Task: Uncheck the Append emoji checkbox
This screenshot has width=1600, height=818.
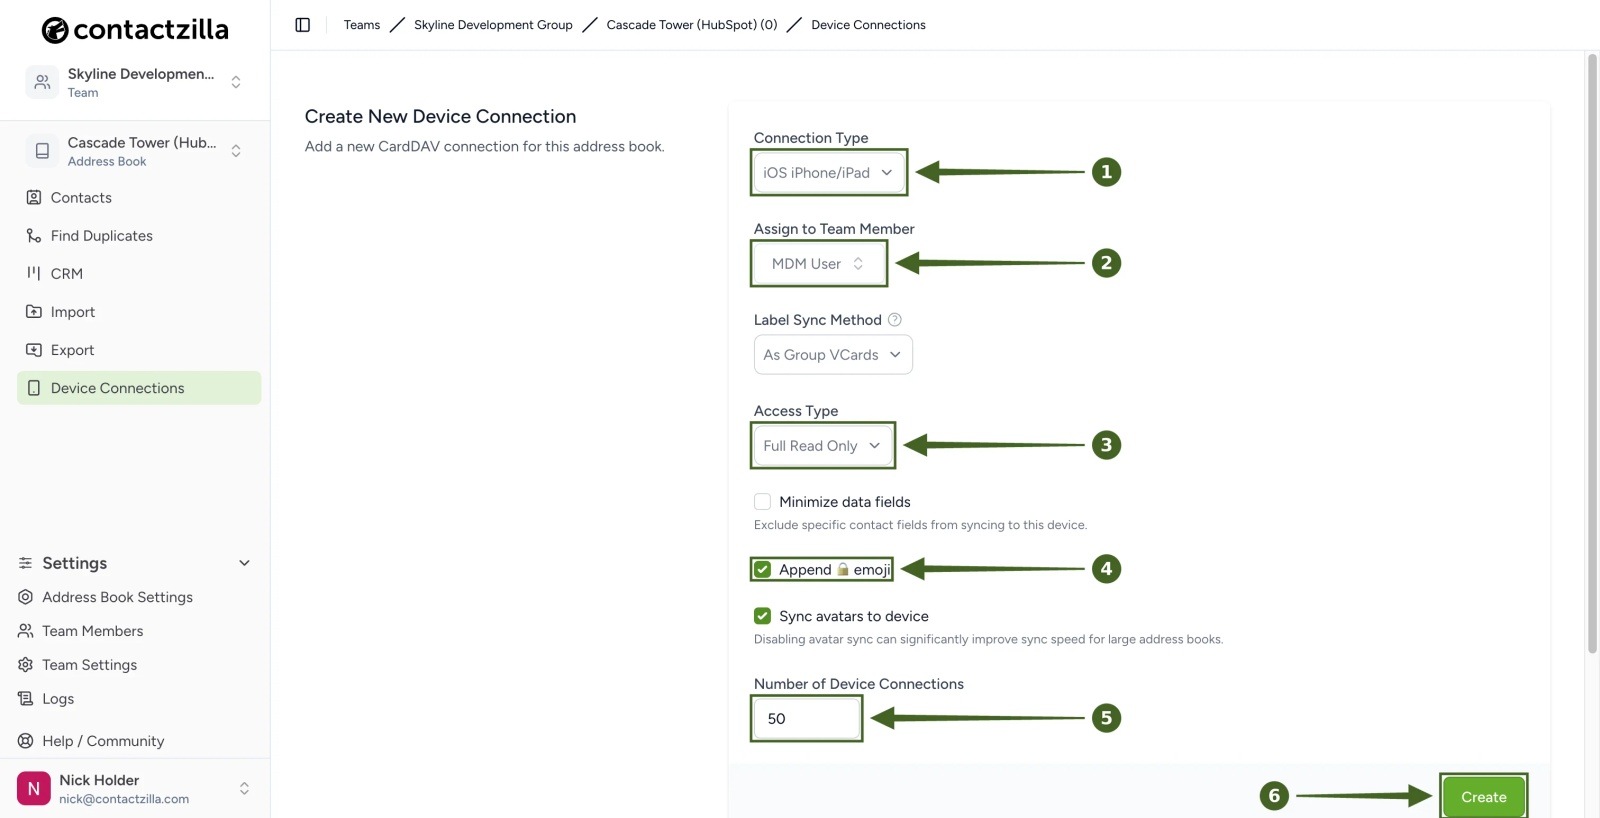Action: click(x=763, y=570)
